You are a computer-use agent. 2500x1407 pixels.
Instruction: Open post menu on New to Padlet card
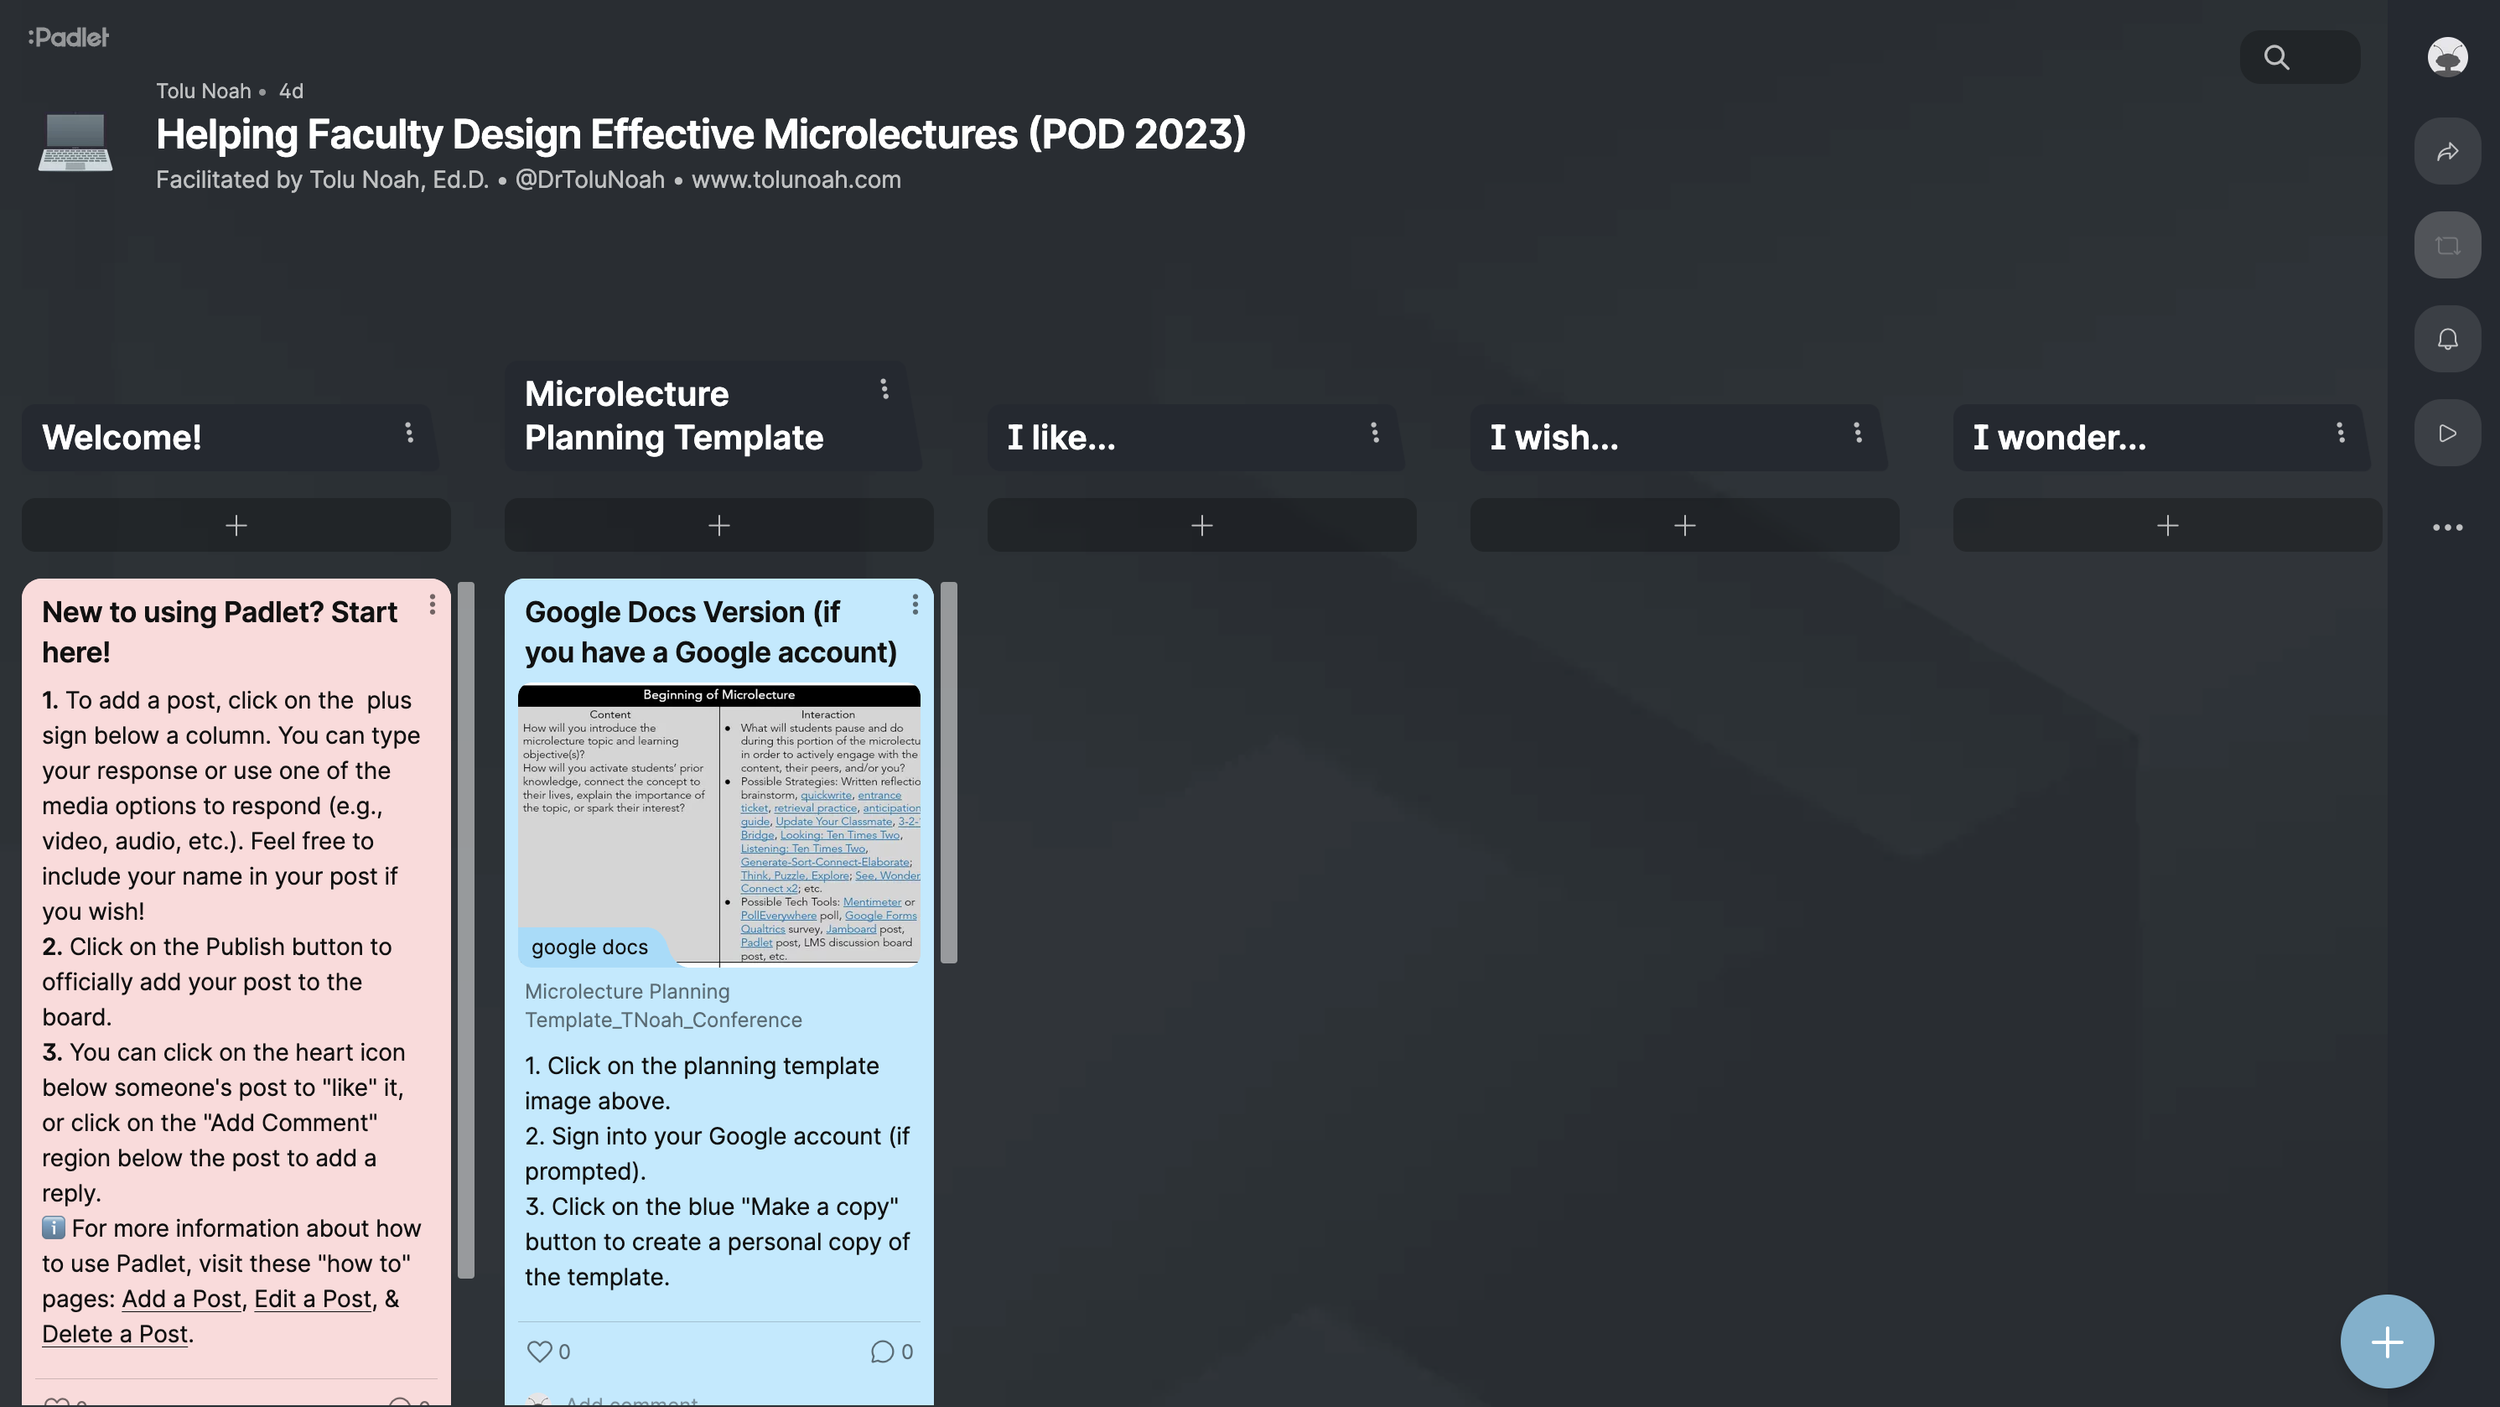432,605
